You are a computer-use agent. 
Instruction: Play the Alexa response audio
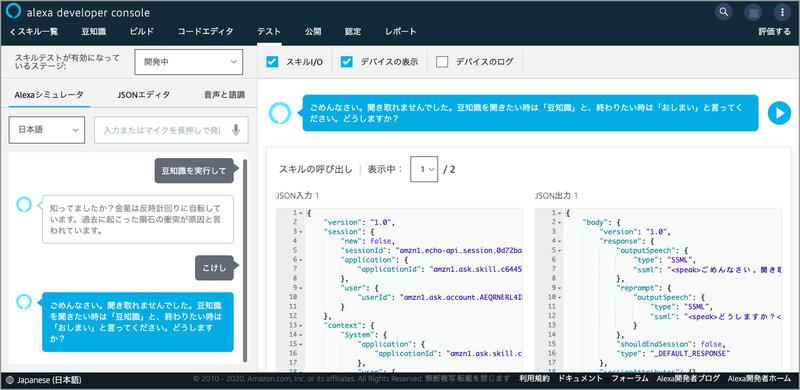779,113
